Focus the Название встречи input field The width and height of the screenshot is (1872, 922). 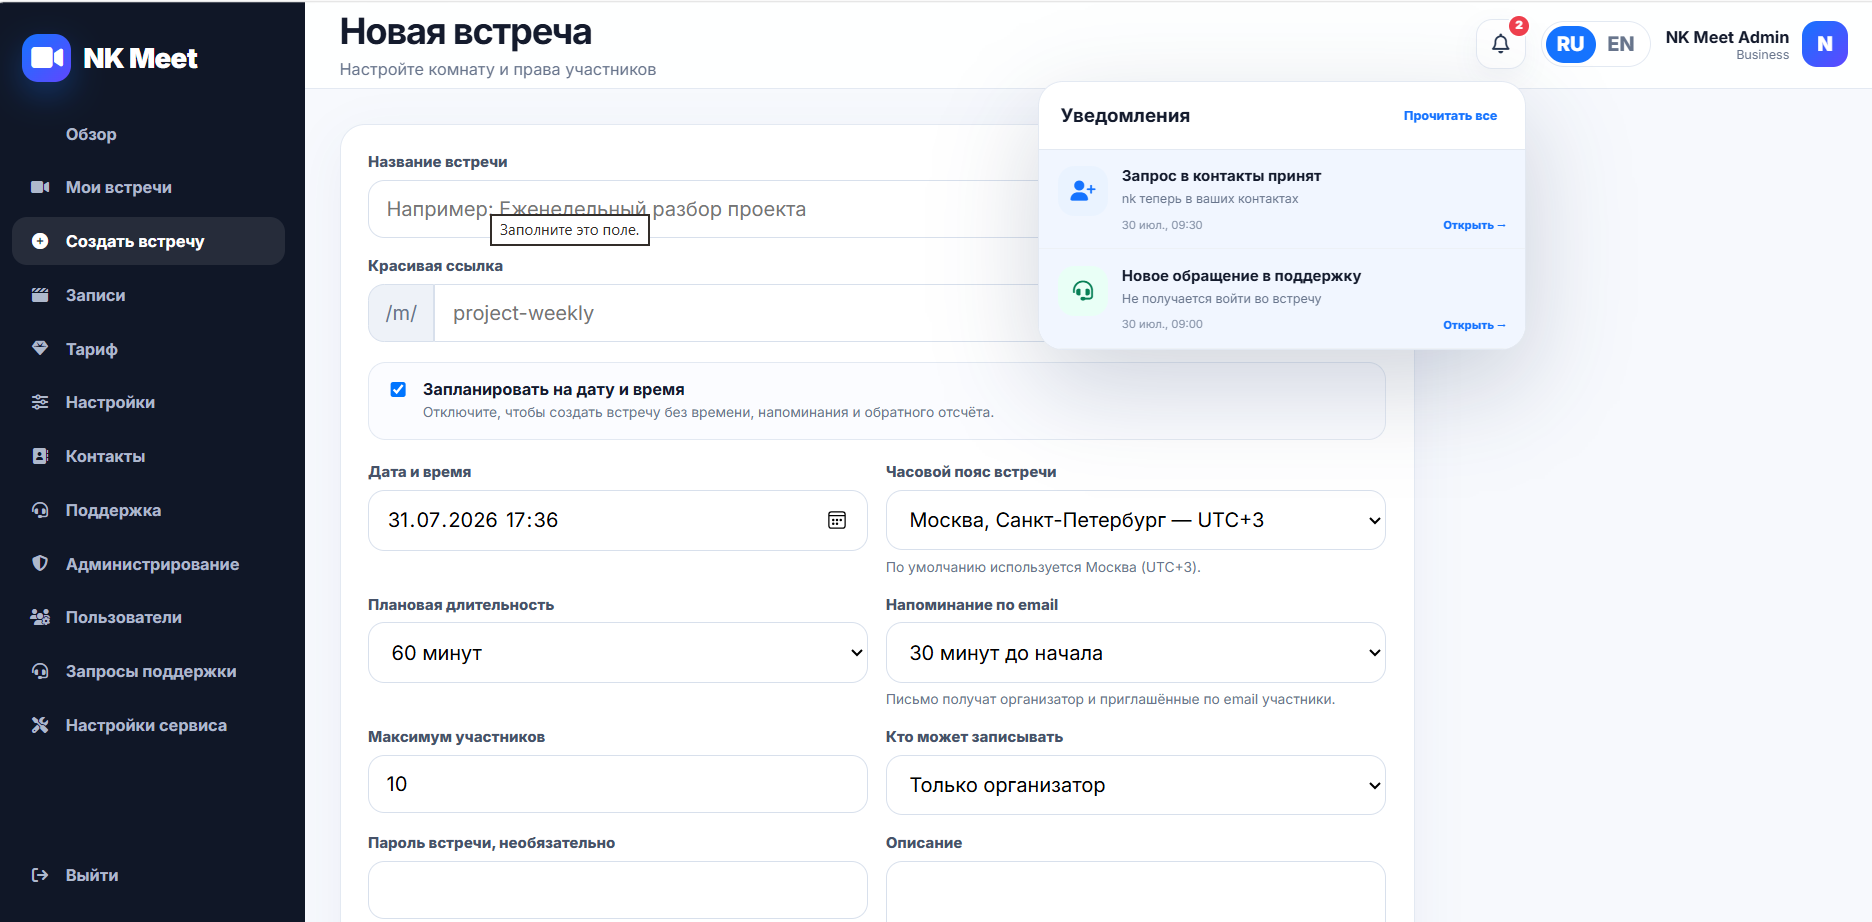click(x=703, y=209)
